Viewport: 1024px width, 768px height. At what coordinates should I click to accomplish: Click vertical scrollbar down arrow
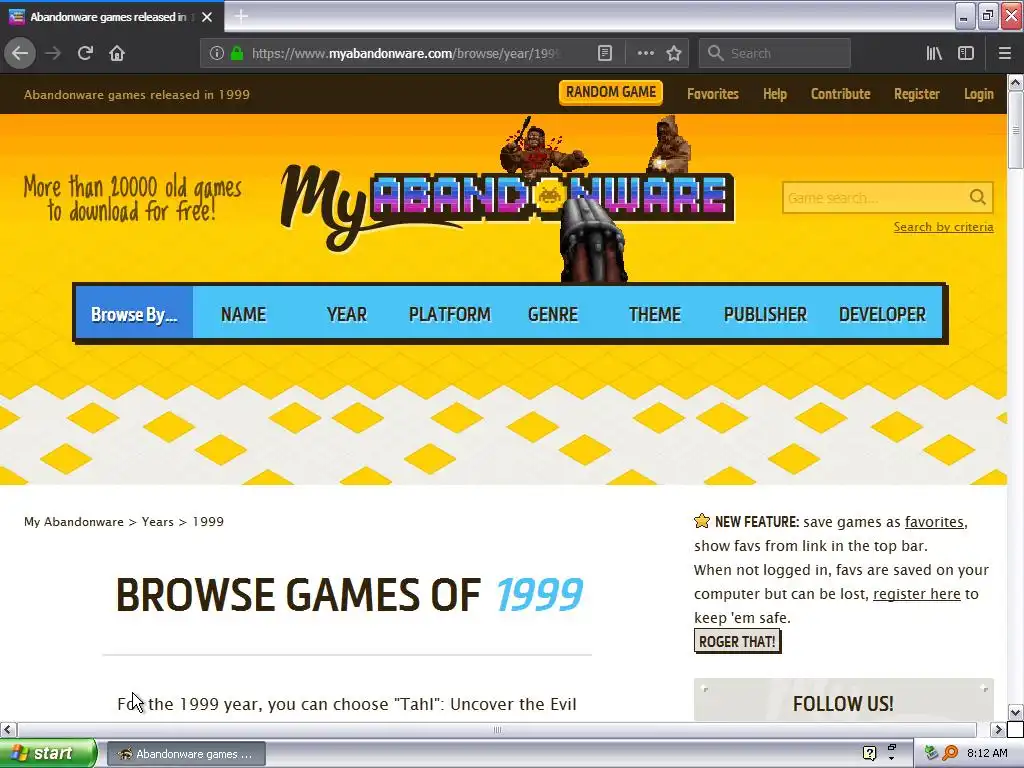point(1015,712)
